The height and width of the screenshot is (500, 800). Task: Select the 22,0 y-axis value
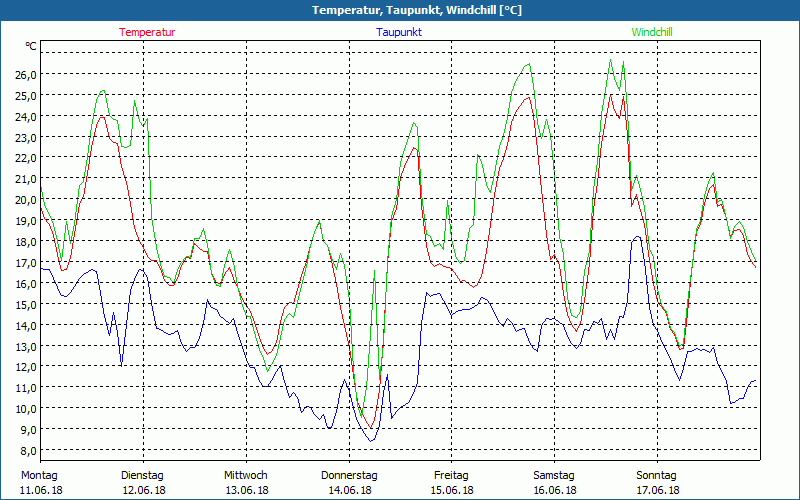tap(26, 158)
